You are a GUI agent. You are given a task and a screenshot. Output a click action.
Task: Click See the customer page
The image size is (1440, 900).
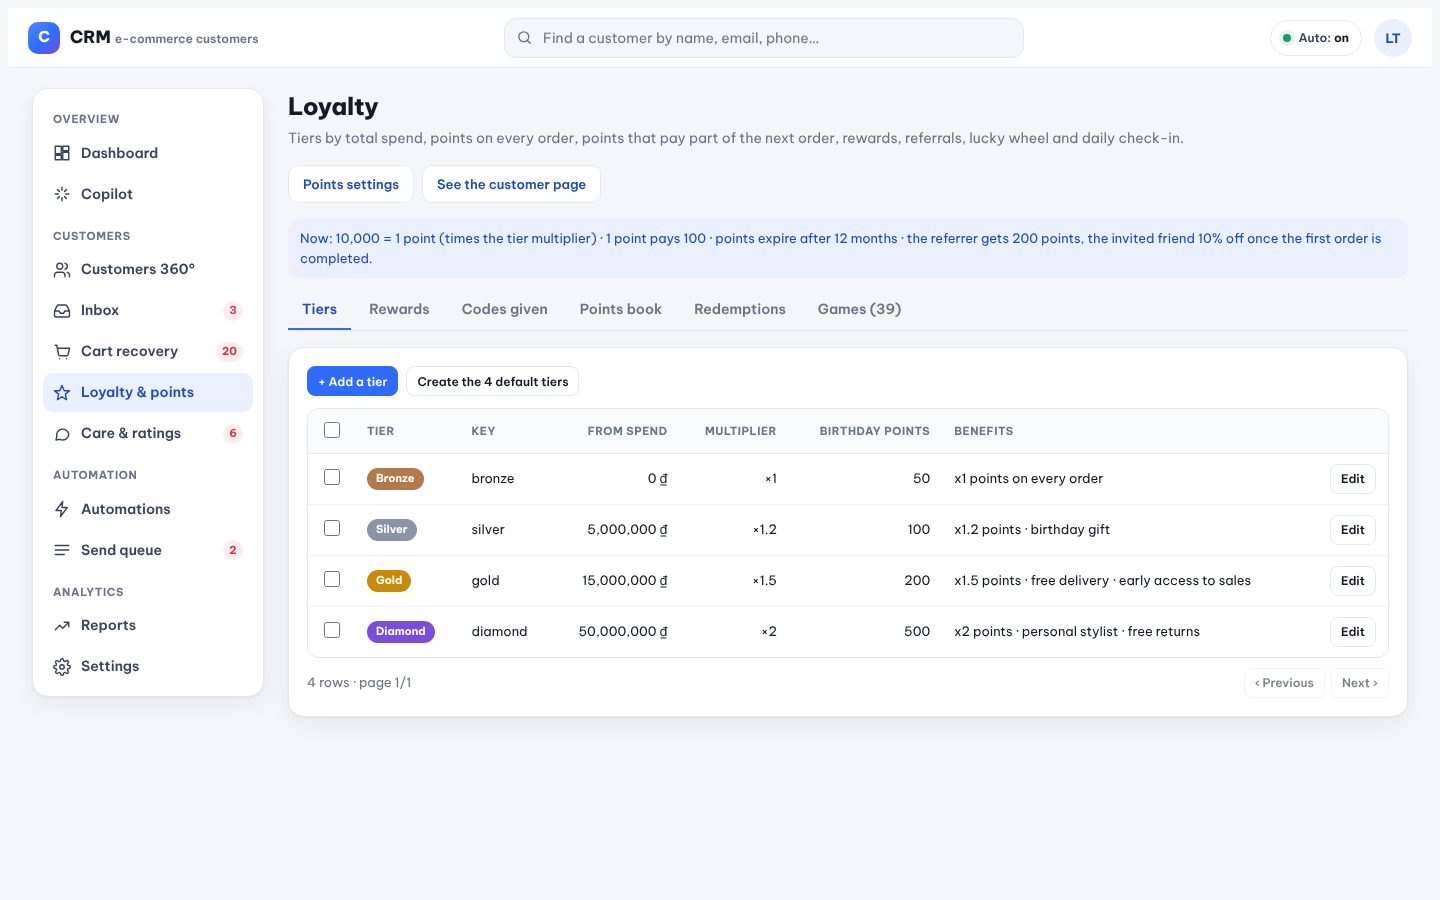tap(511, 184)
